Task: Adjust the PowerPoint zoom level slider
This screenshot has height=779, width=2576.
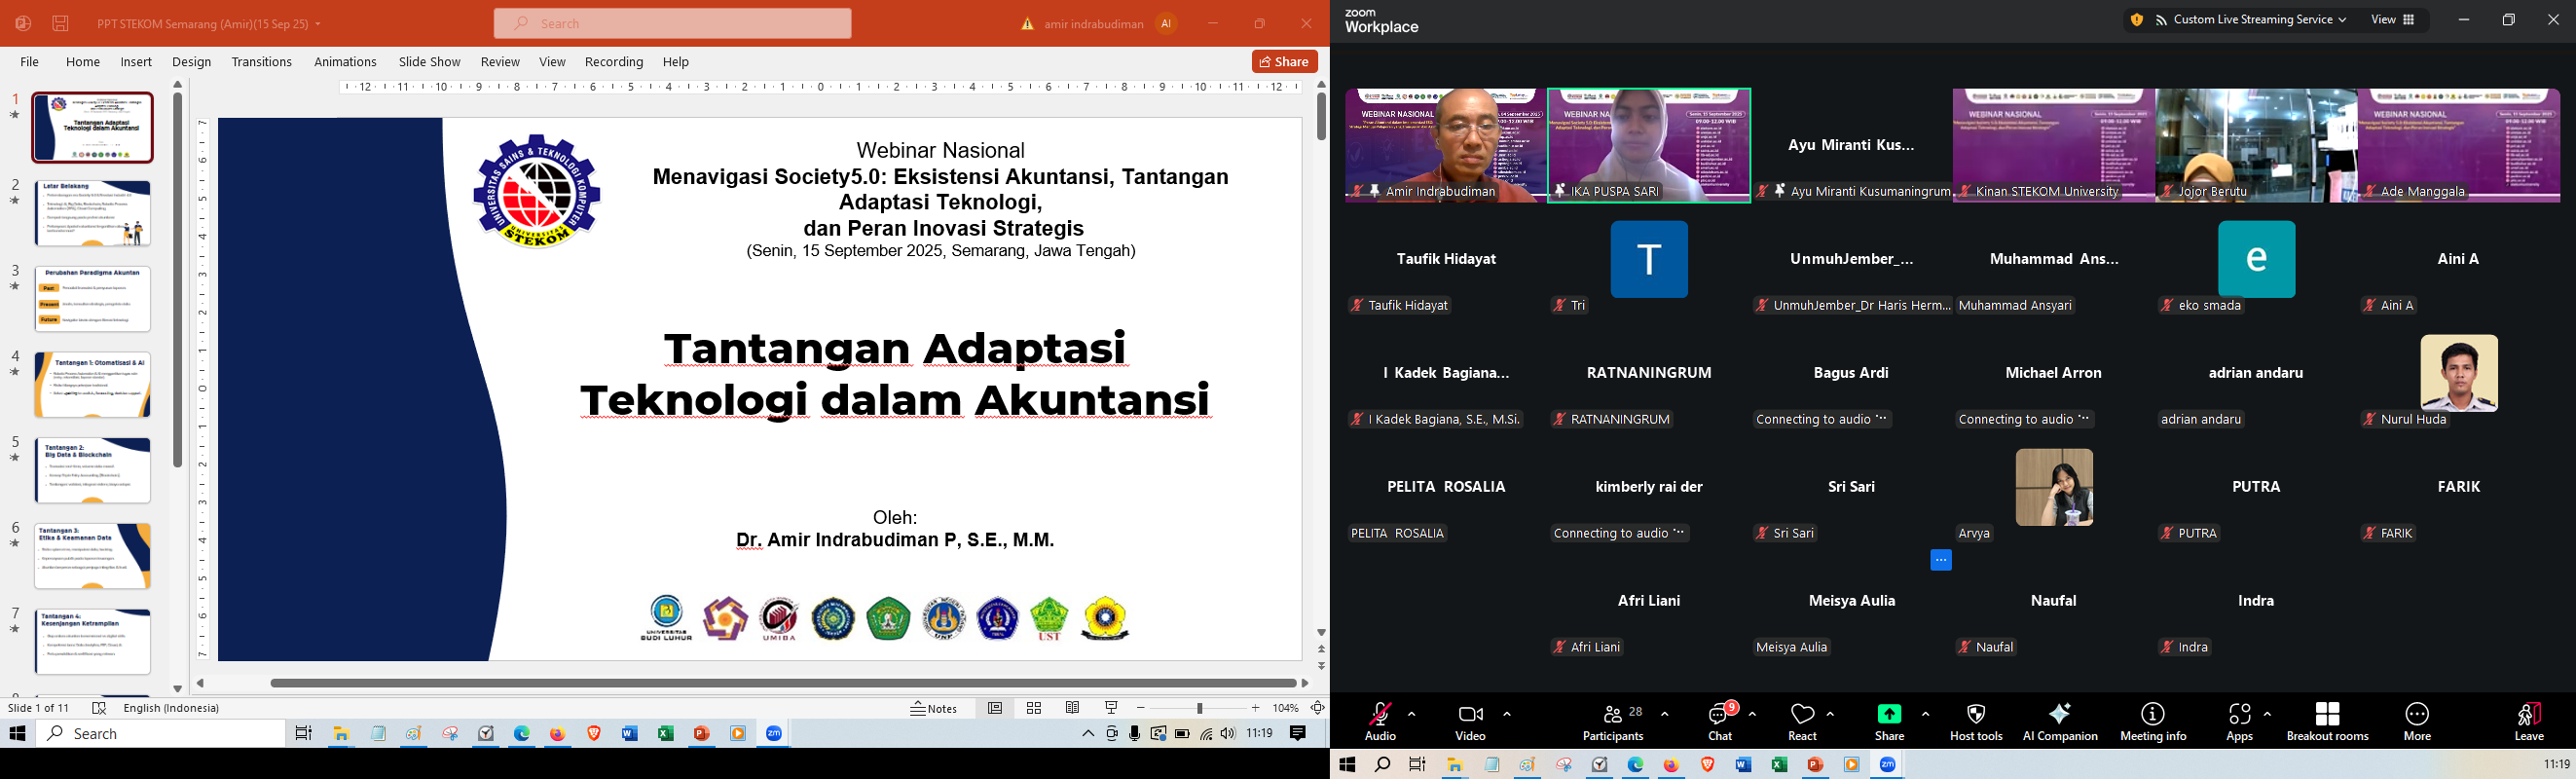Action: [1198, 708]
